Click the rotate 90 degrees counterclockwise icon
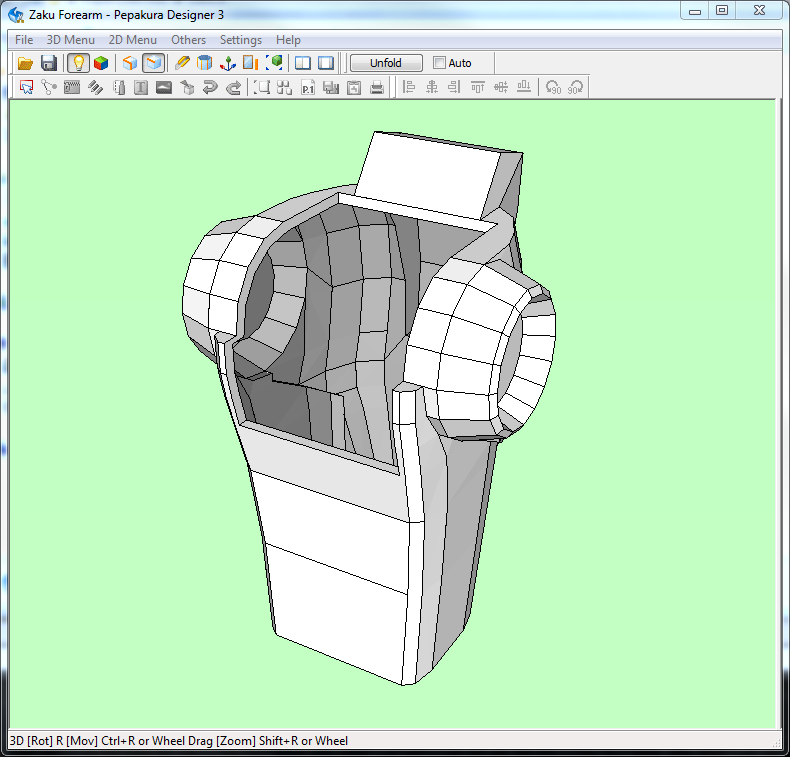This screenshot has height=757, width=790. [x=552, y=88]
